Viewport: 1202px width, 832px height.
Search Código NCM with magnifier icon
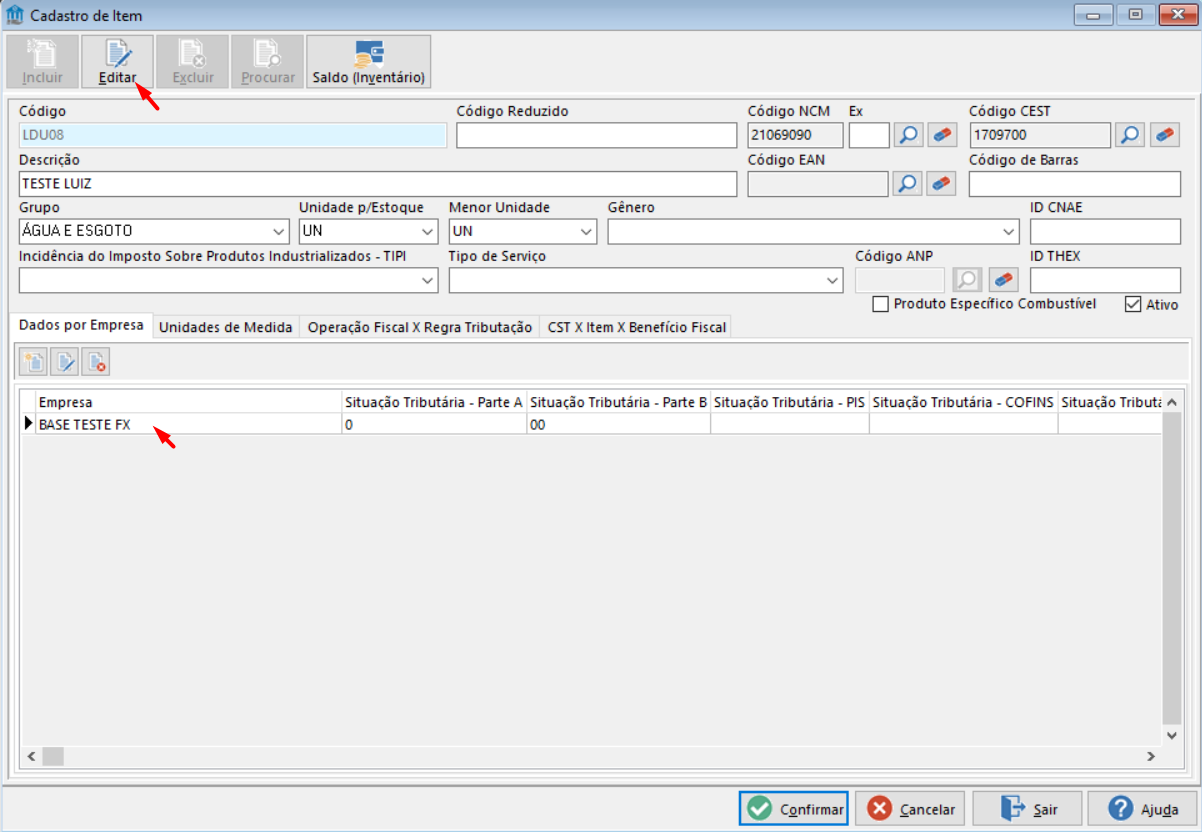pyautogui.click(x=908, y=135)
